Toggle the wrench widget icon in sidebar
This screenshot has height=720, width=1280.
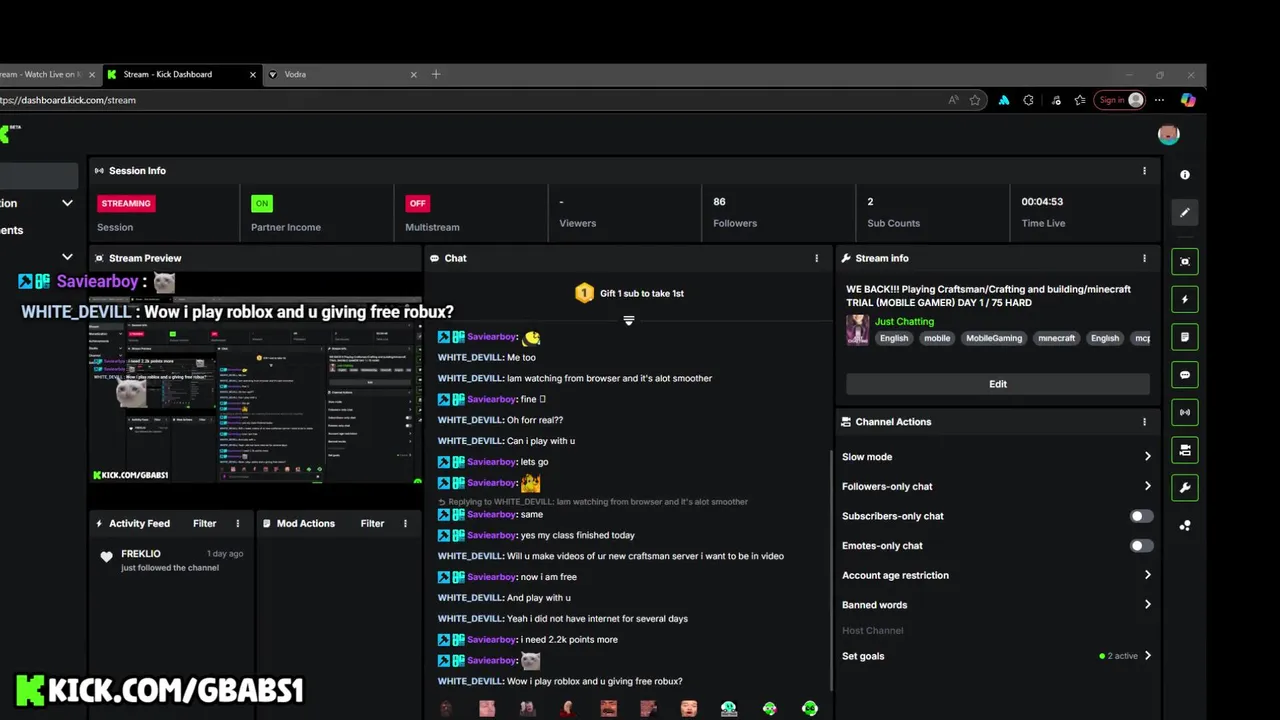1185,487
